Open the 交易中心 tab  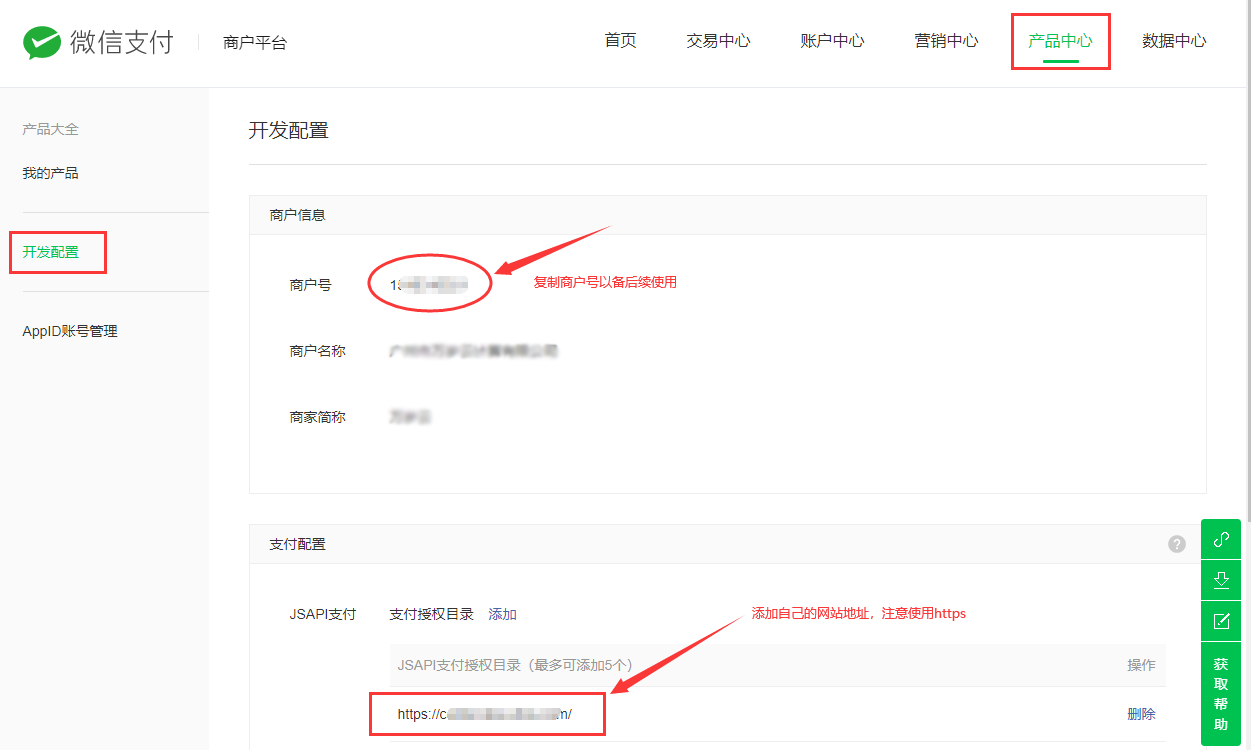(x=718, y=41)
